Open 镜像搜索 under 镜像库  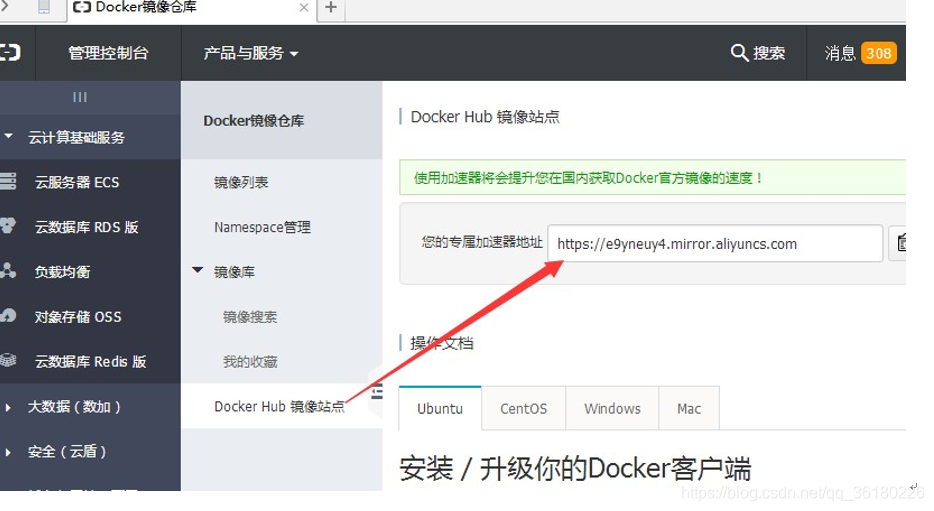tap(250, 317)
